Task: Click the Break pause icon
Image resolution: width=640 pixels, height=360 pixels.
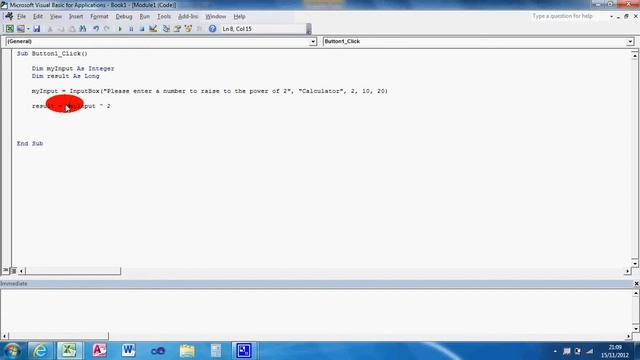Action: tap(131, 29)
